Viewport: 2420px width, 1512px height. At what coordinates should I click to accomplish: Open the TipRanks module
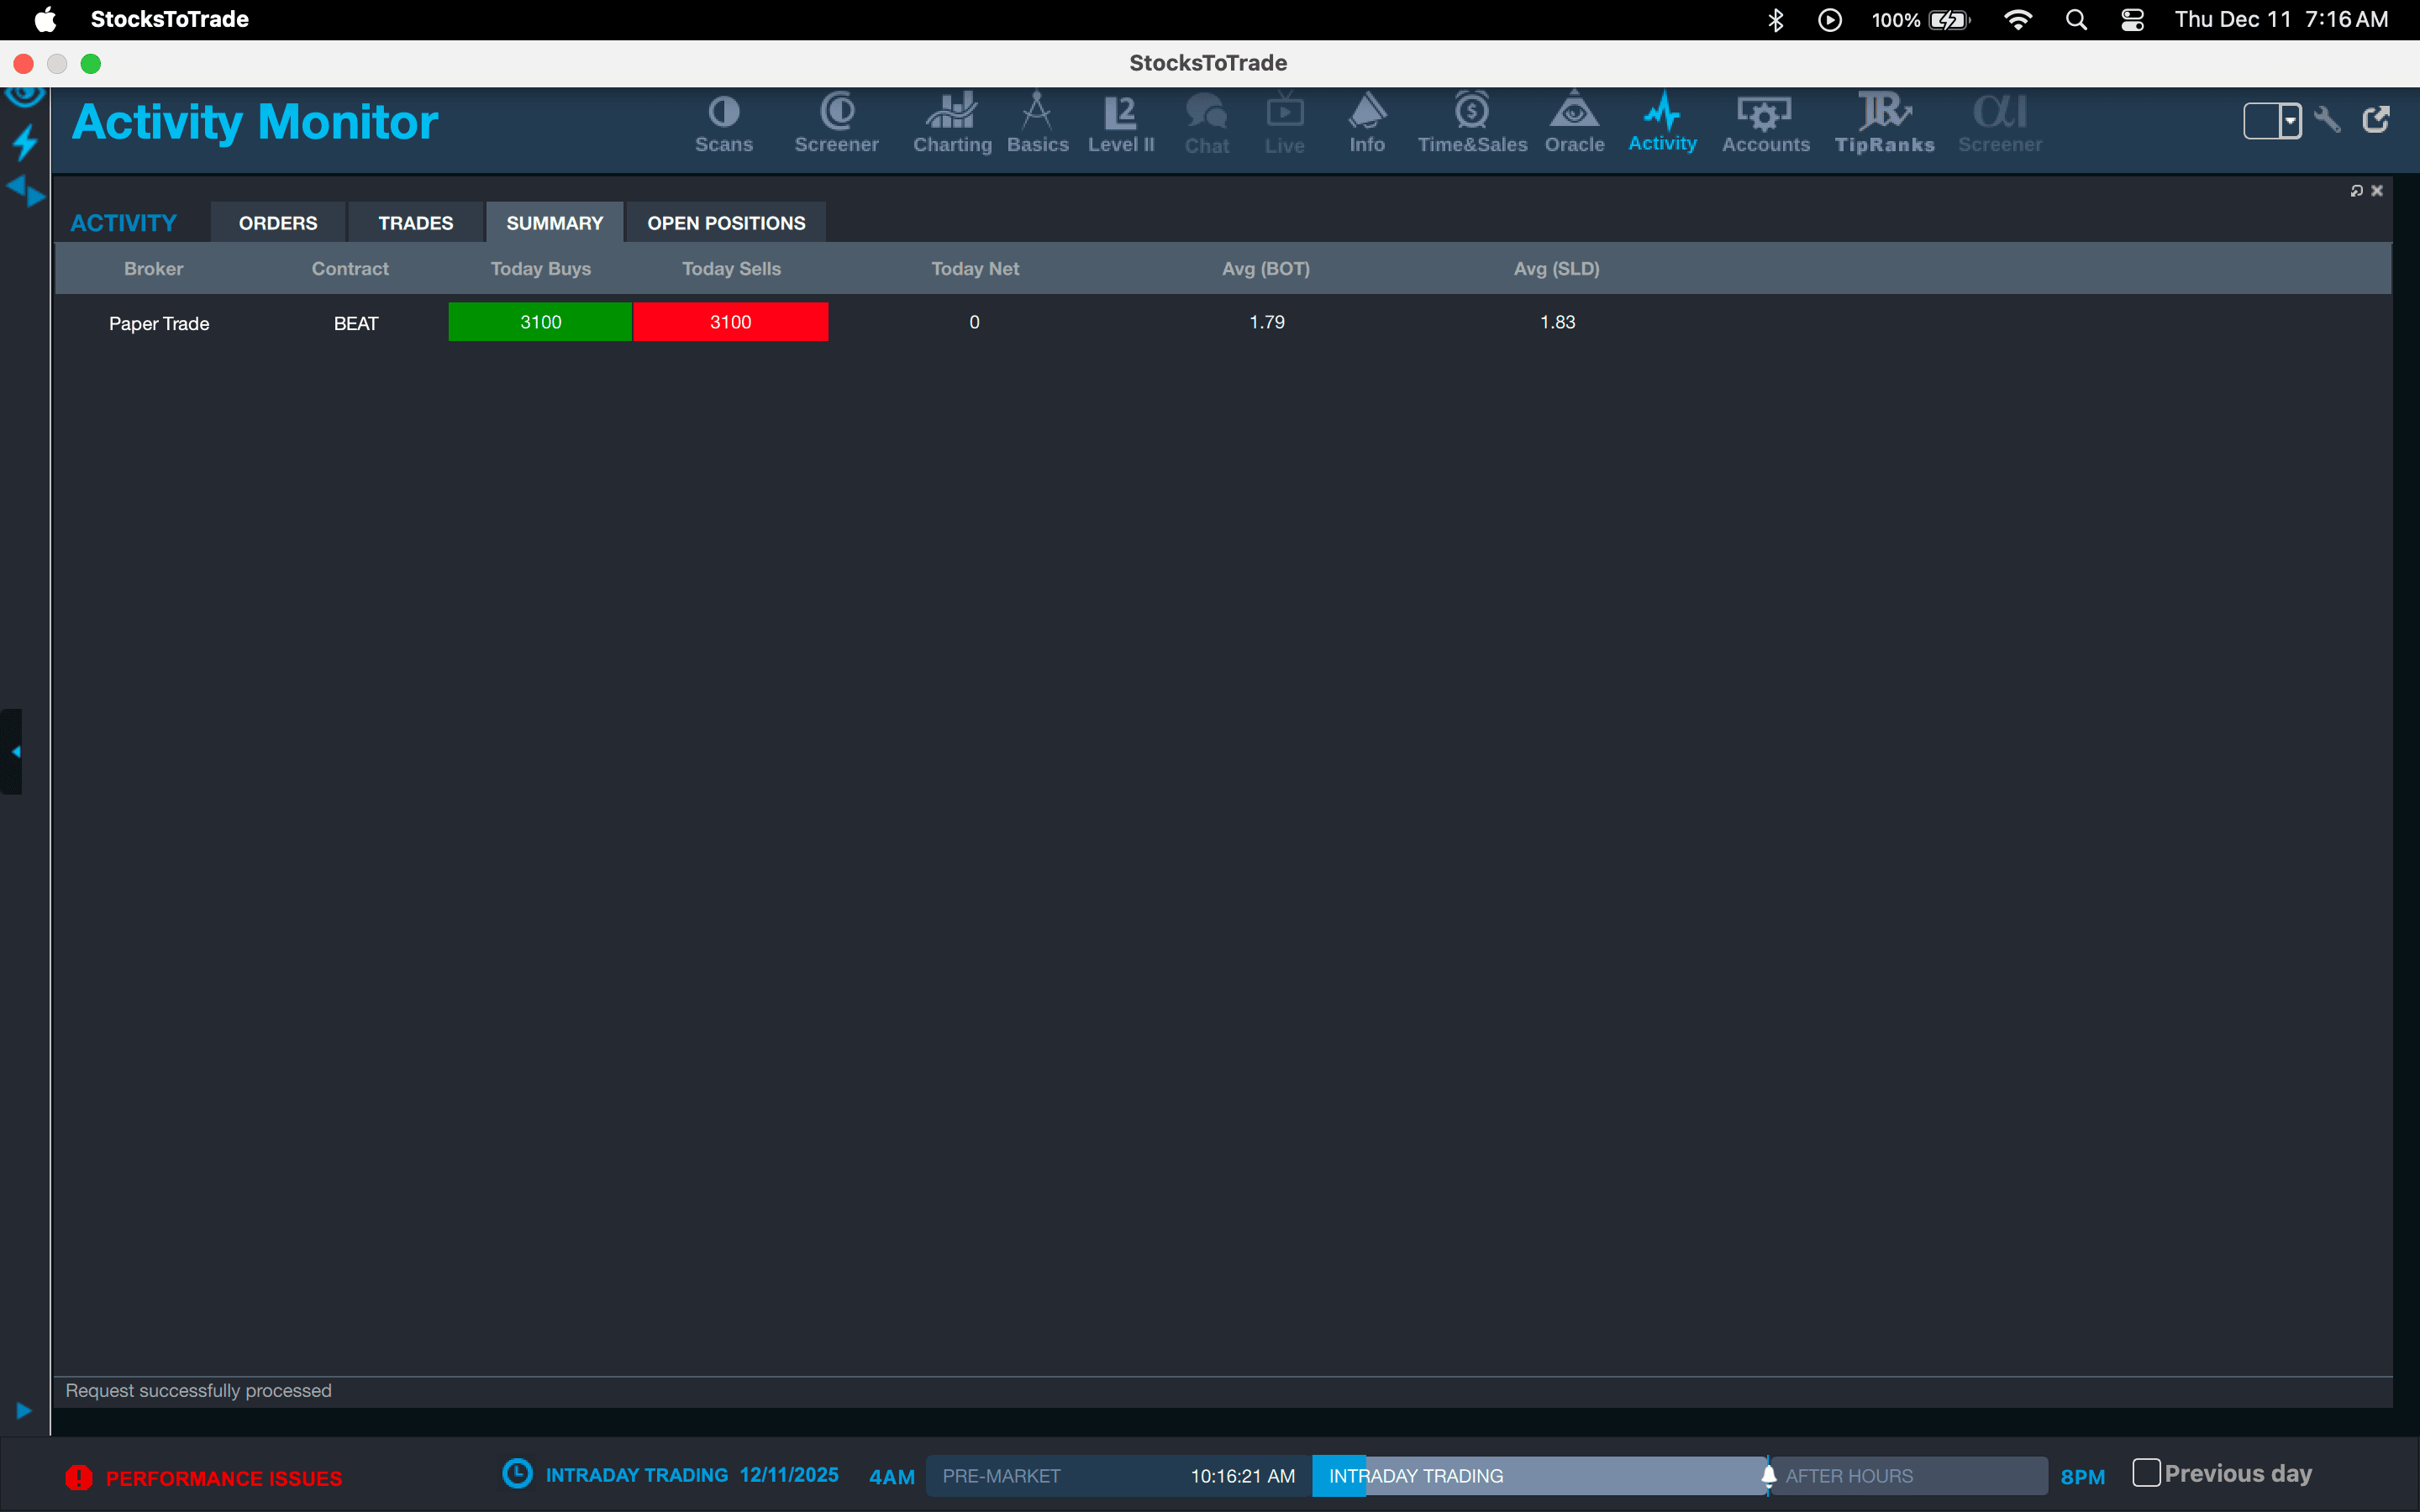click(1884, 124)
